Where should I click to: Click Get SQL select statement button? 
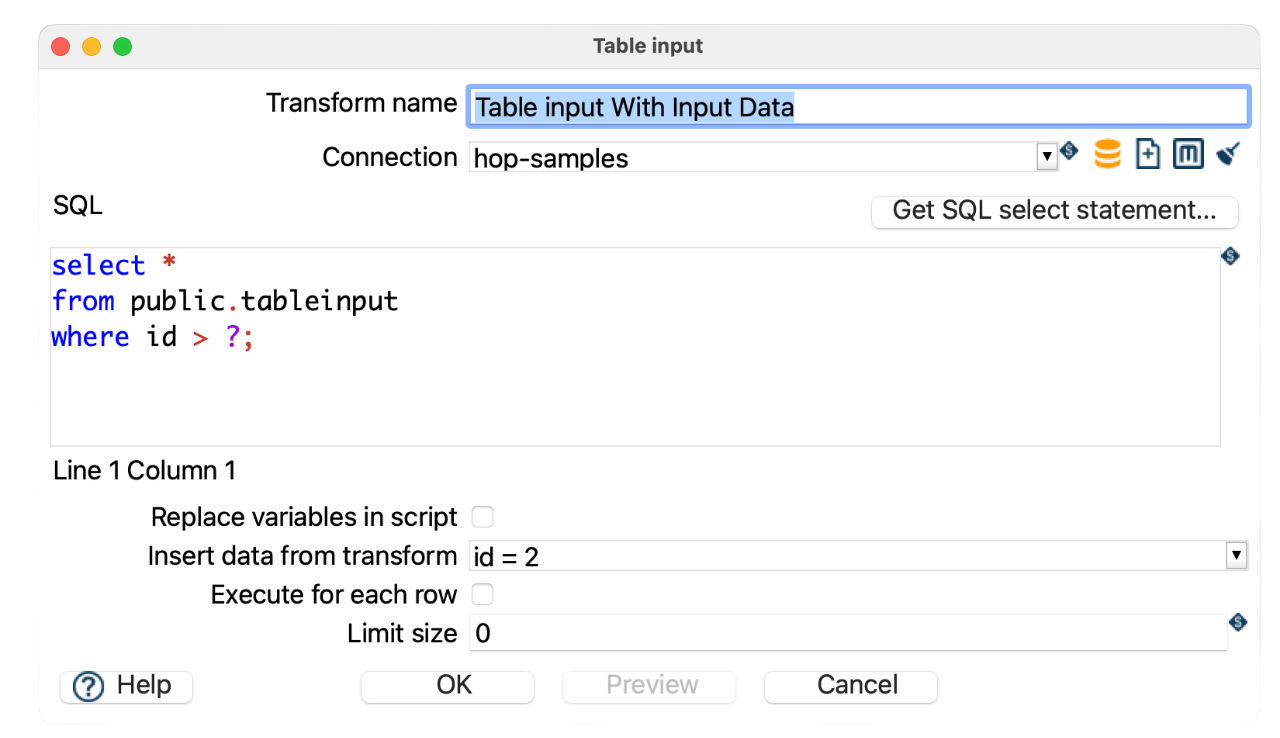coord(1054,211)
